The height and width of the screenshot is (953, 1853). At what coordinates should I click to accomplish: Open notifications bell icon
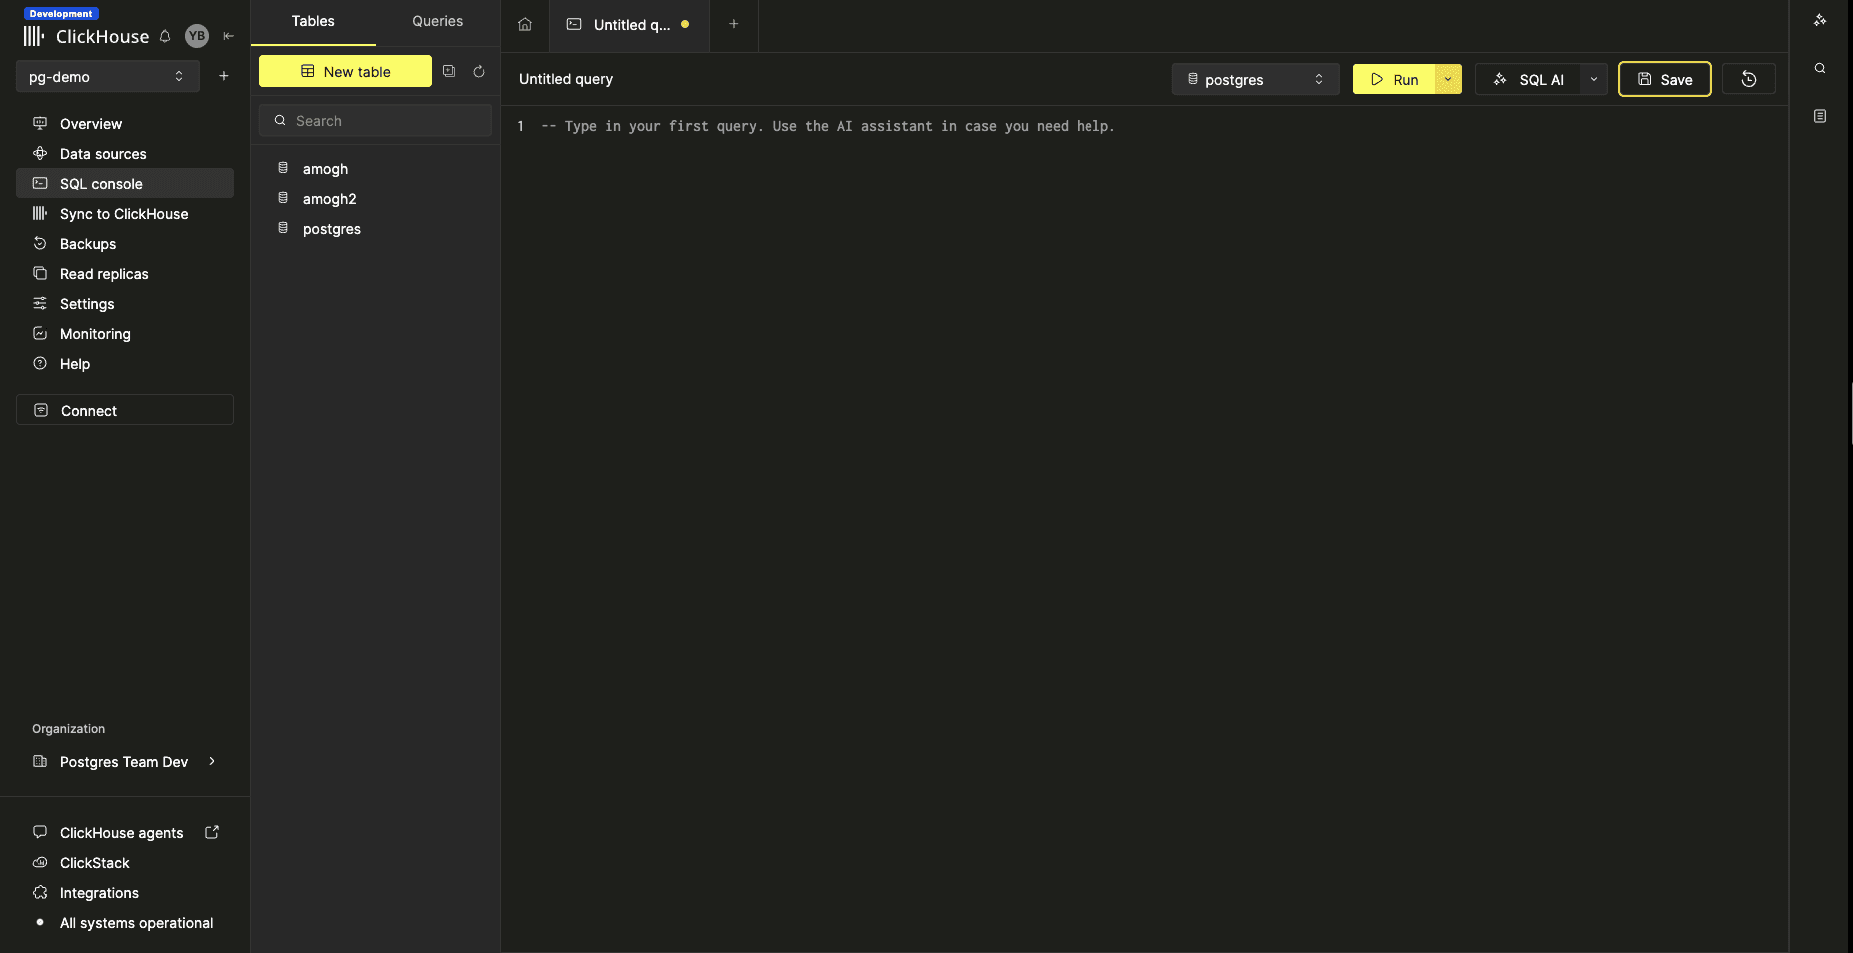[165, 36]
